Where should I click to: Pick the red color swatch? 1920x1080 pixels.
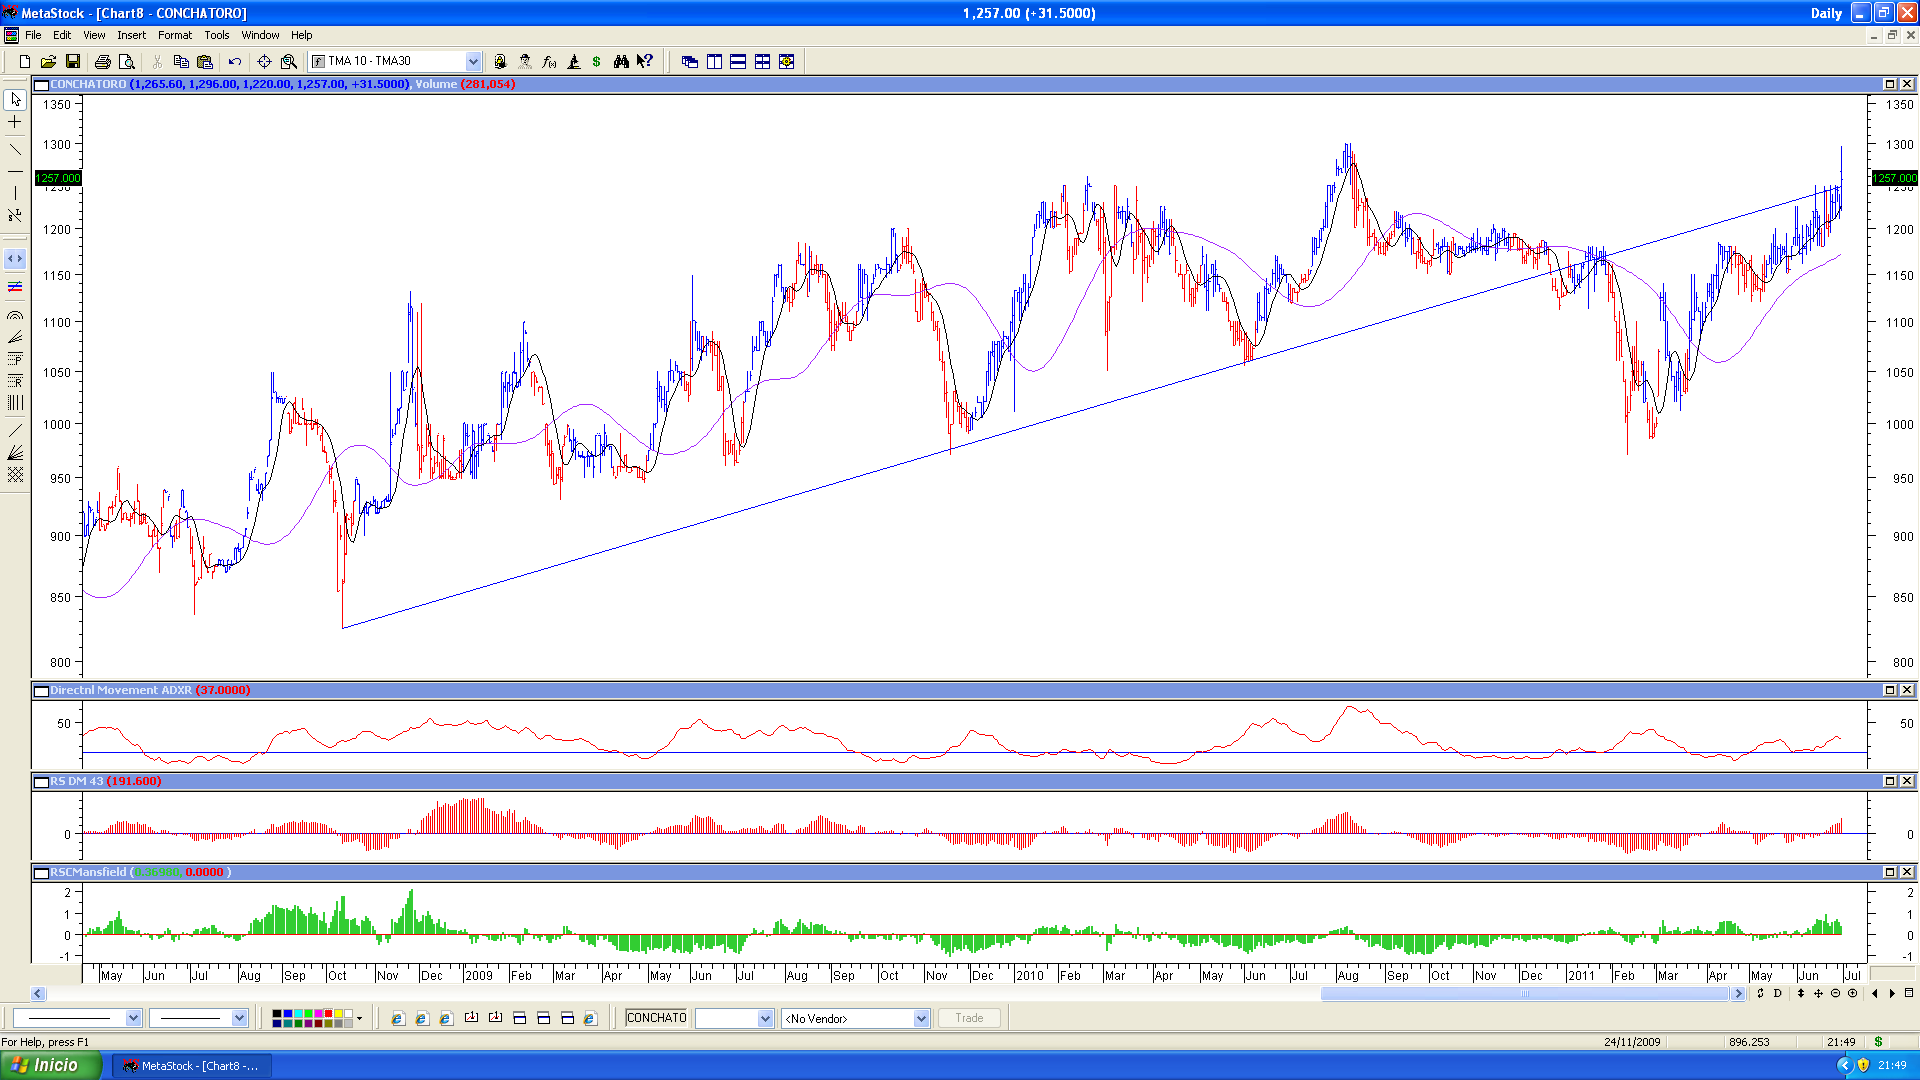point(328,1014)
